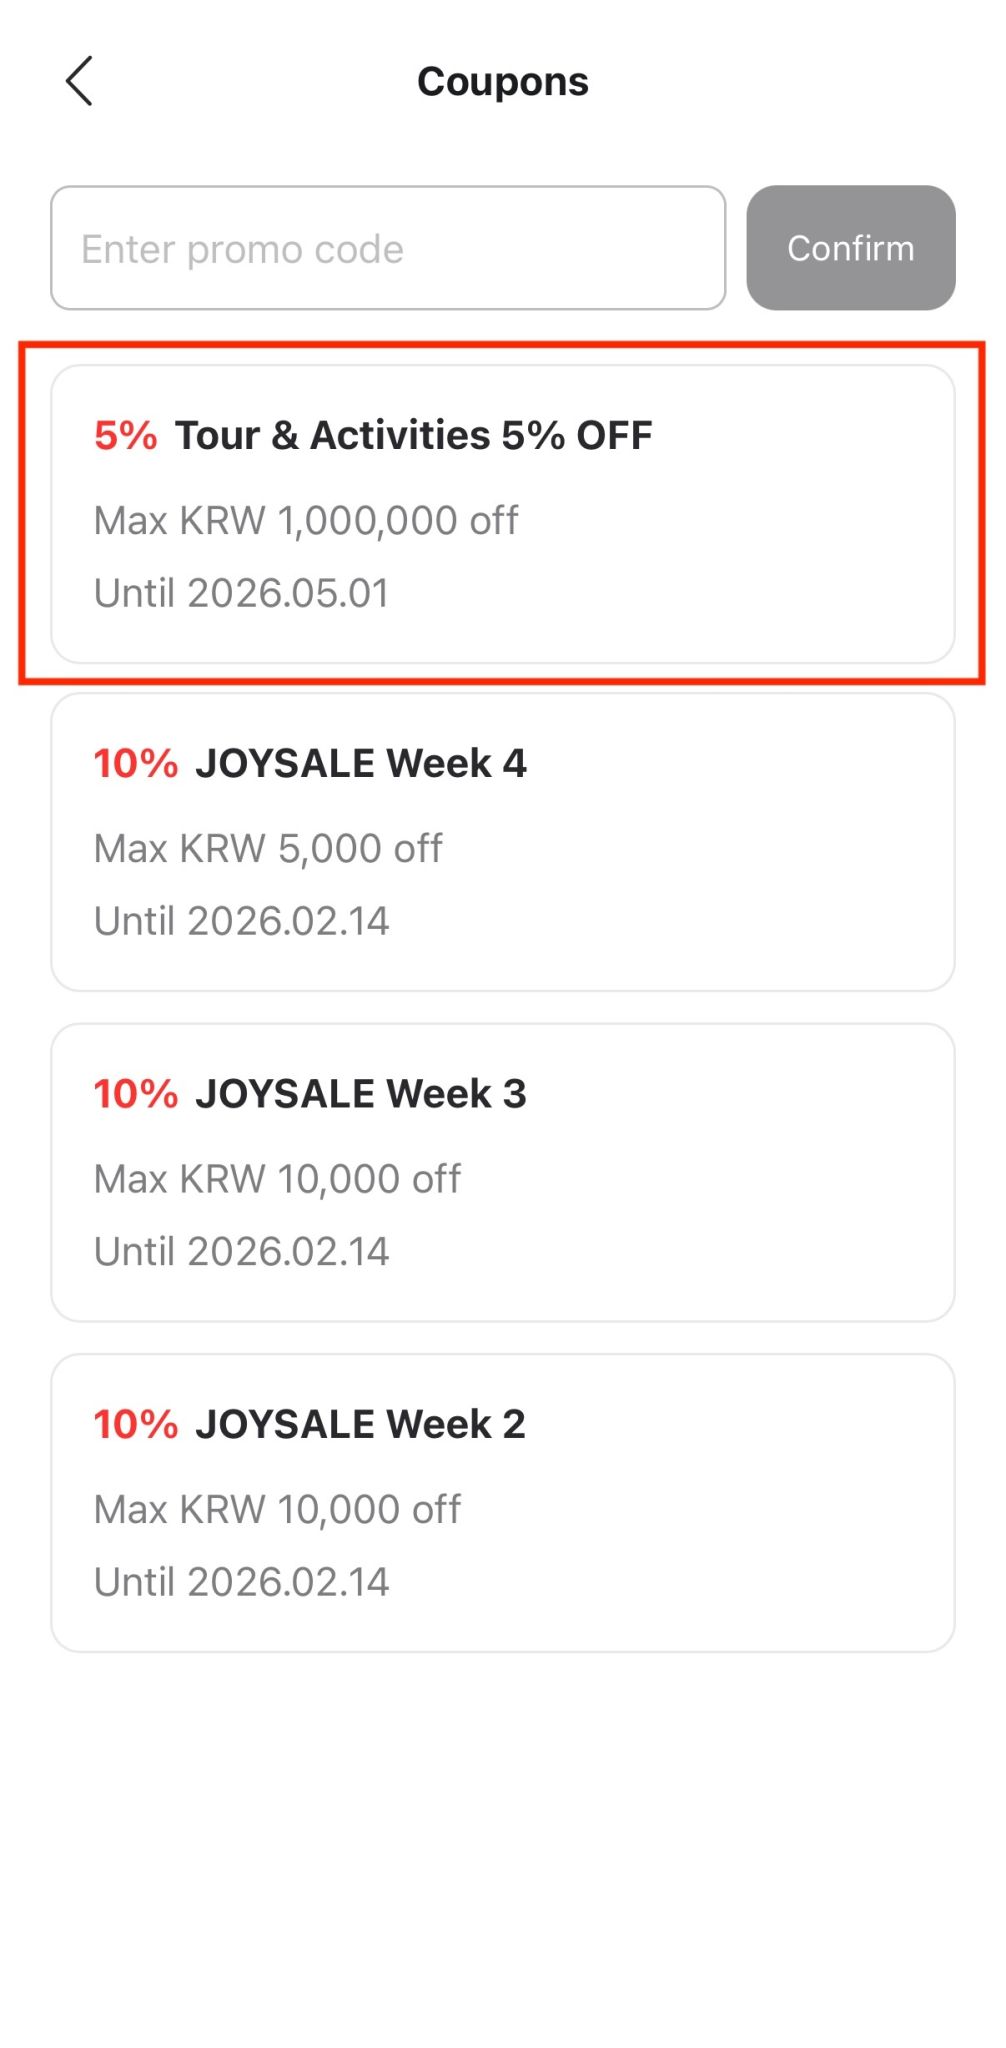The height and width of the screenshot is (2048, 1006).
Task: Tap the expiry date on JOYSALE Week 4
Action: coord(241,921)
